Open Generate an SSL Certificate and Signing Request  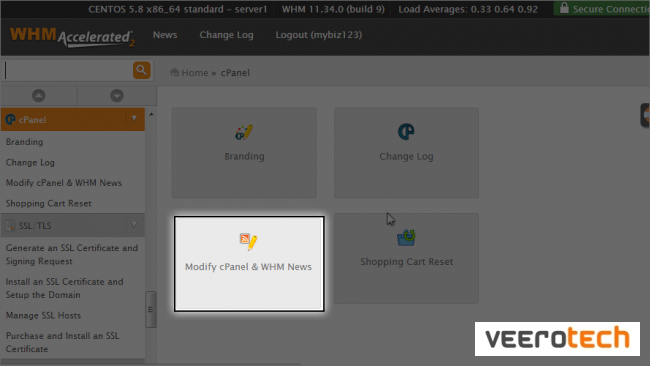pyautogui.click(x=72, y=255)
